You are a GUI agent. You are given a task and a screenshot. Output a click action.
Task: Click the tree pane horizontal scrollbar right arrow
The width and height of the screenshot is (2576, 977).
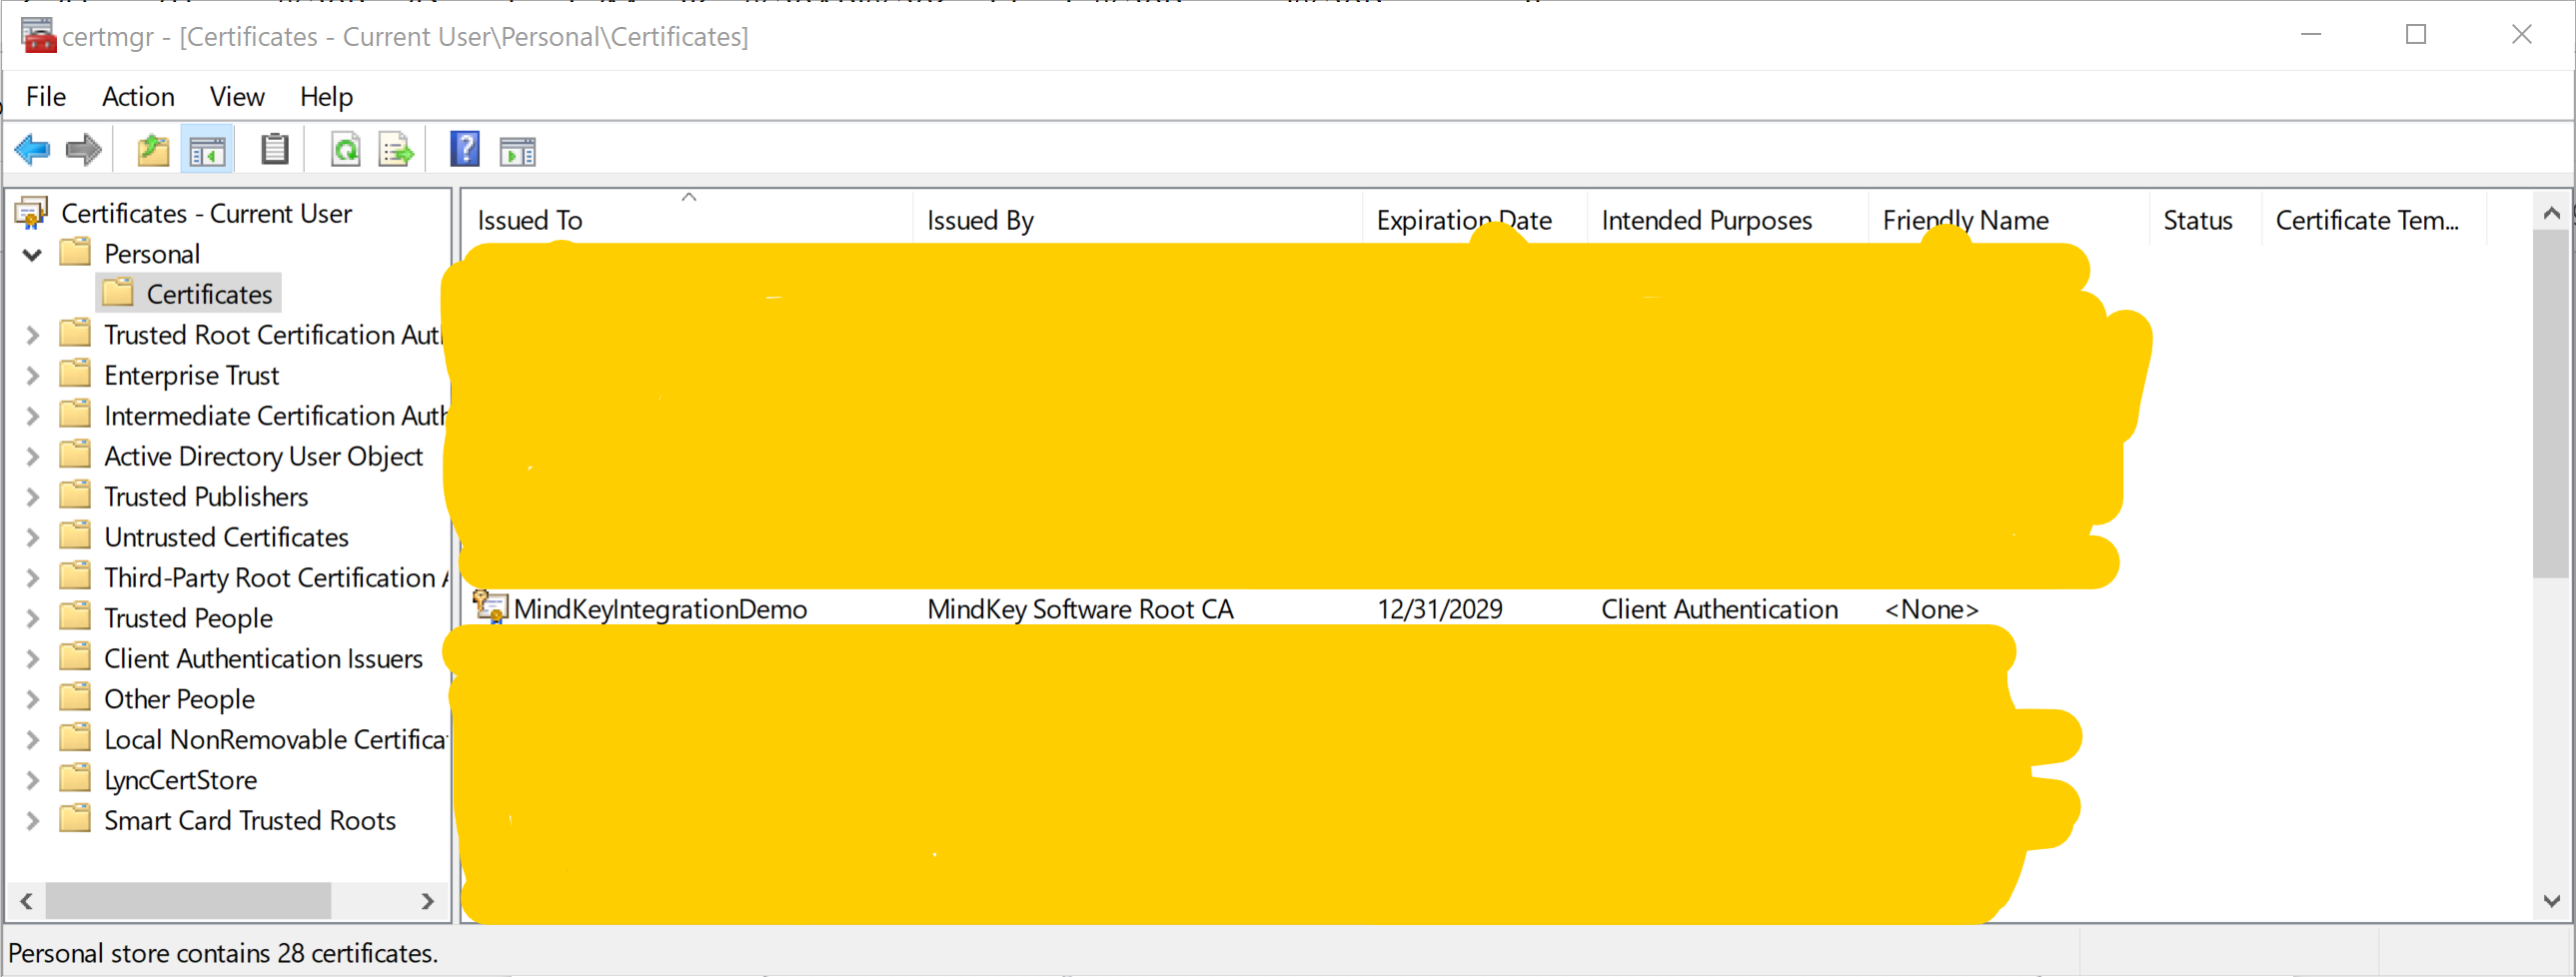(428, 901)
